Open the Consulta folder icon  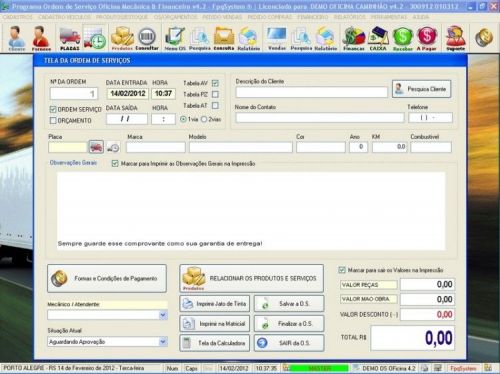[x=224, y=39]
